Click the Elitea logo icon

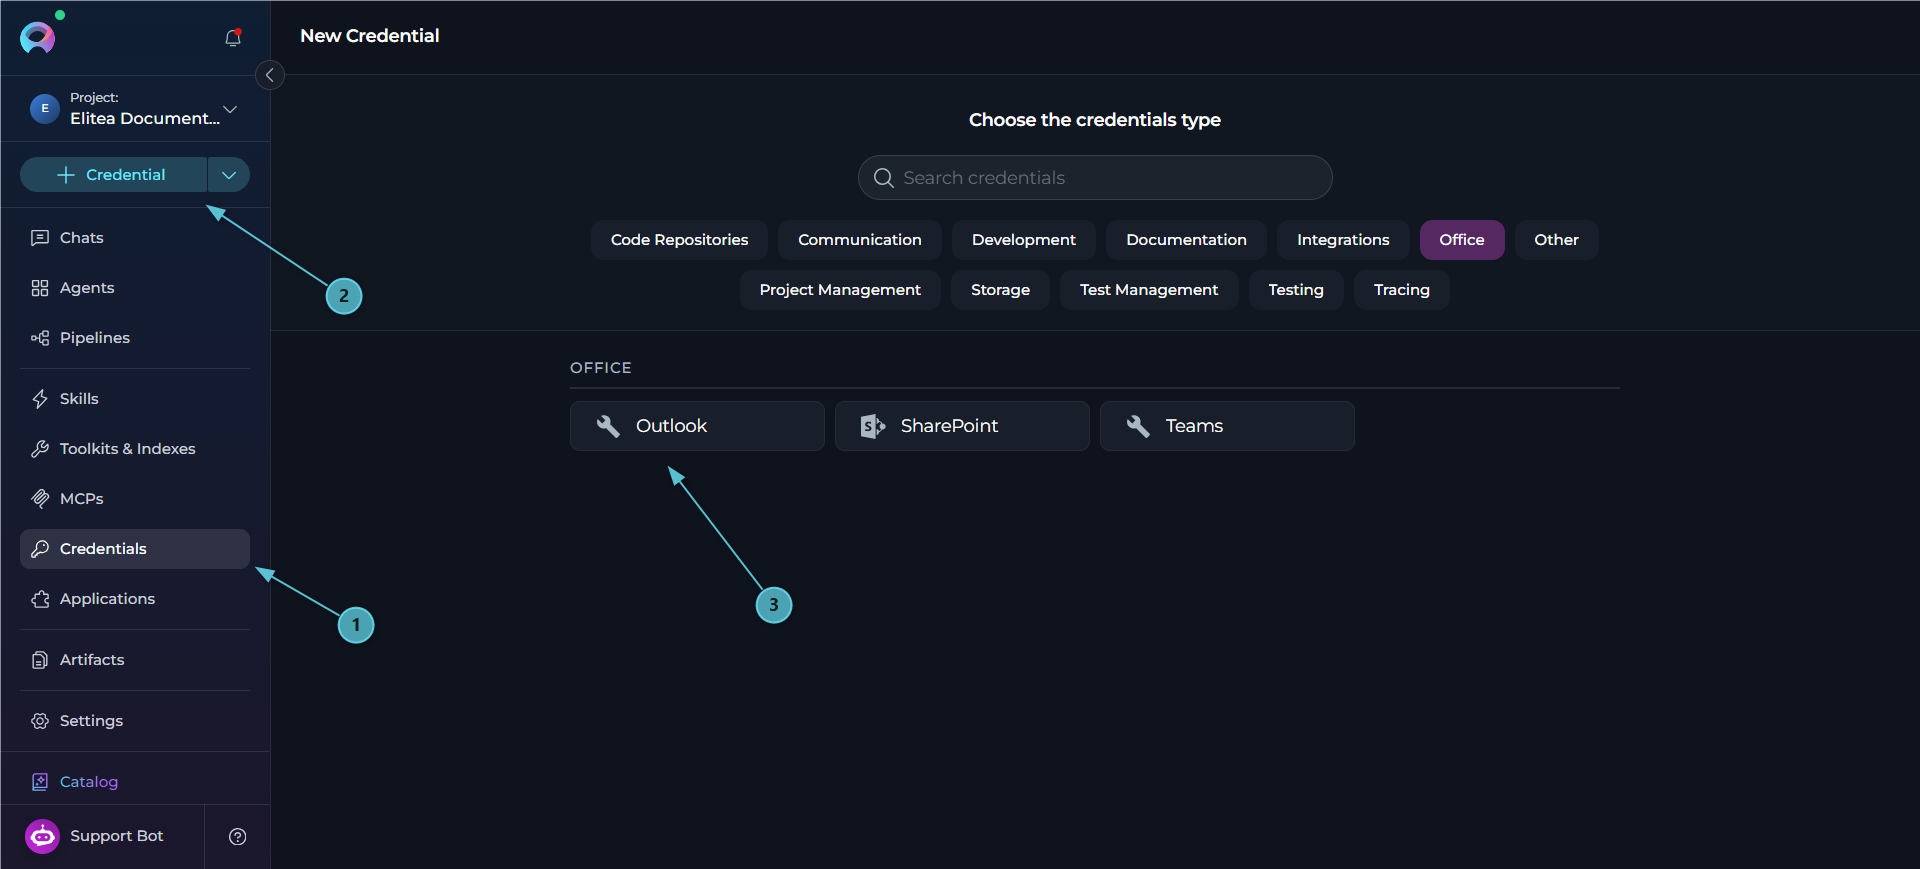[x=38, y=37]
